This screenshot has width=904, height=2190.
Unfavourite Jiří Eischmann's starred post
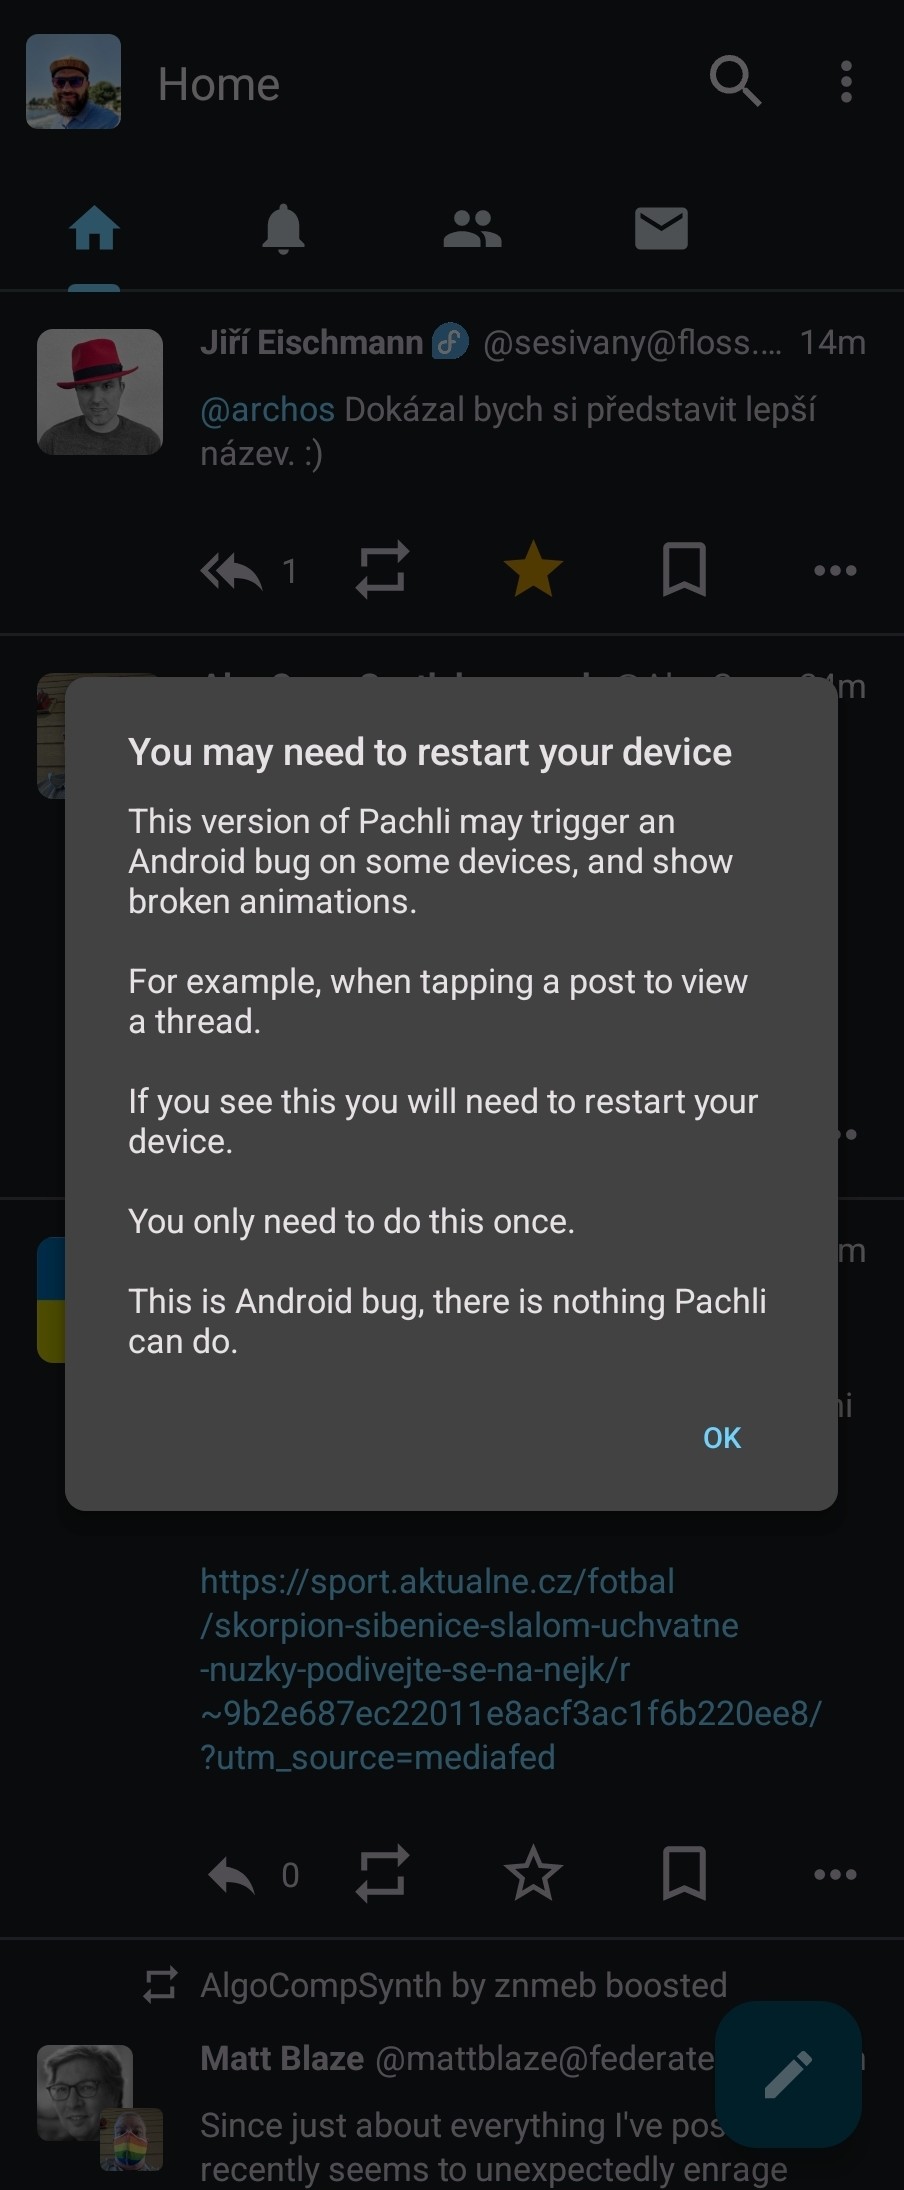533,570
